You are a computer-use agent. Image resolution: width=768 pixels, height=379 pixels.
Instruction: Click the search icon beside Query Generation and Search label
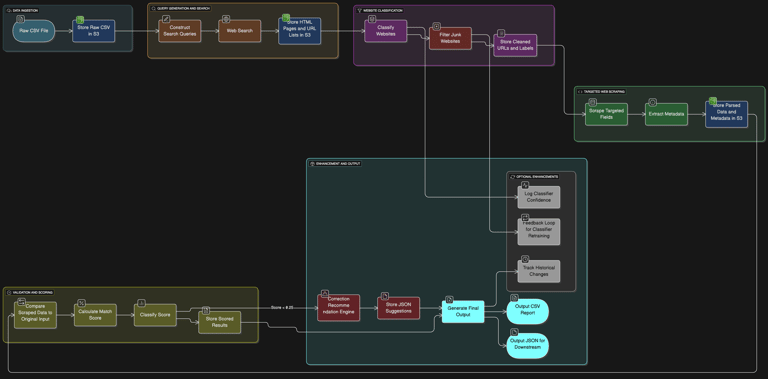153,9
